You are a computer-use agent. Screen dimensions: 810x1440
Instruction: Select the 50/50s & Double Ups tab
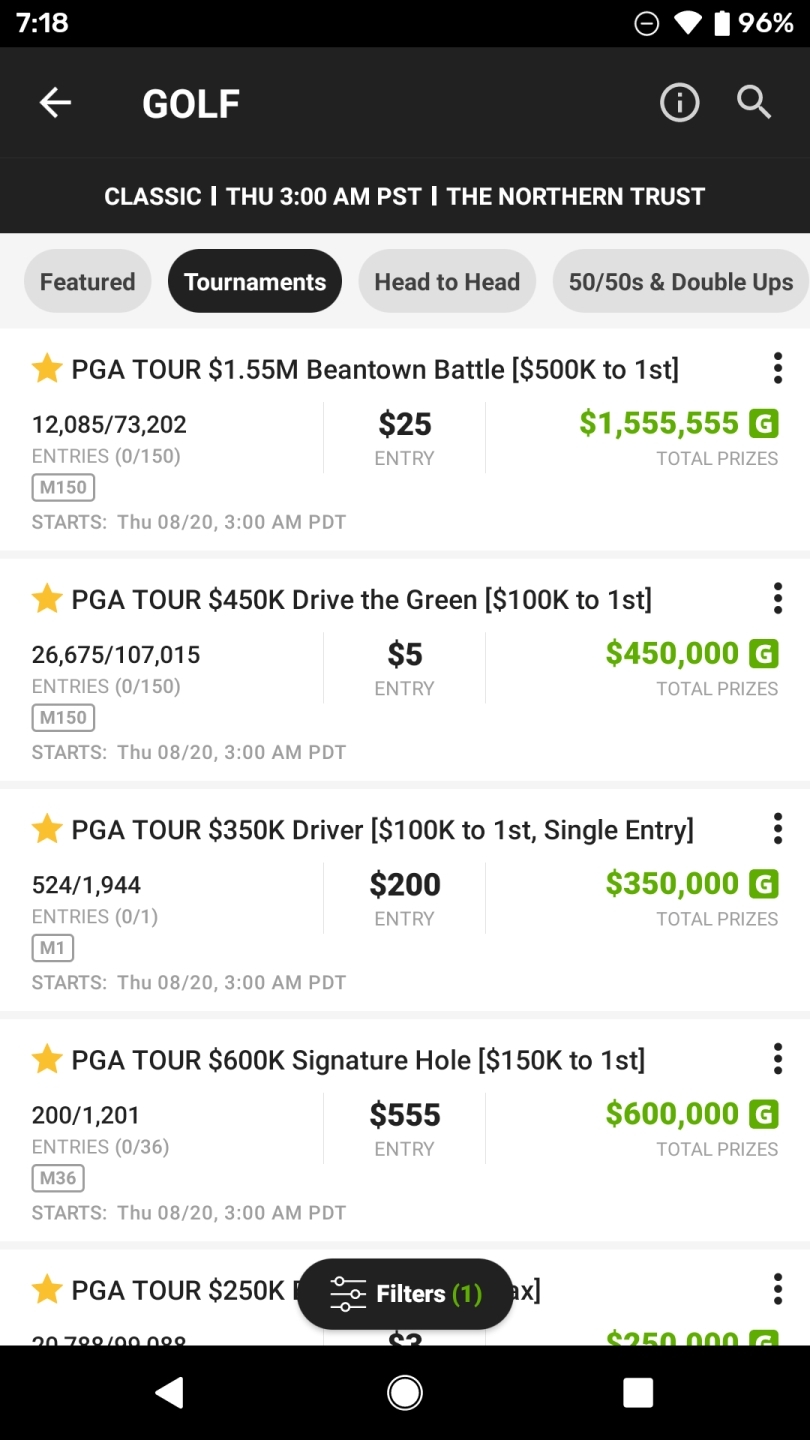[681, 281]
